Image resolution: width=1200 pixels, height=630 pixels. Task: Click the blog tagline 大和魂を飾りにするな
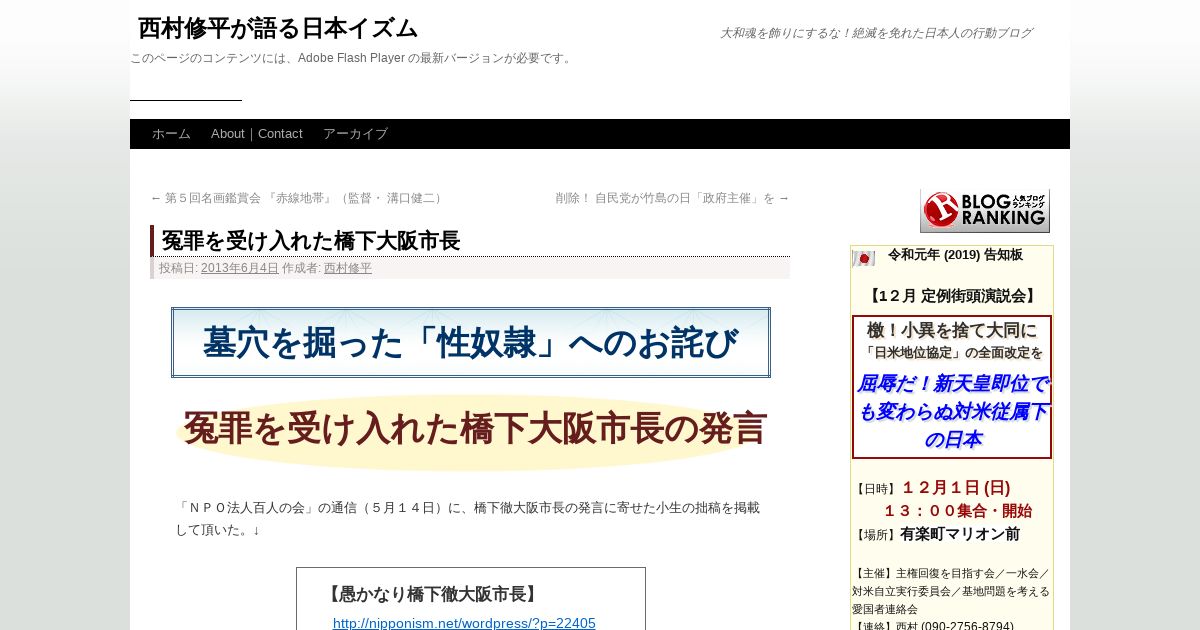point(876,33)
